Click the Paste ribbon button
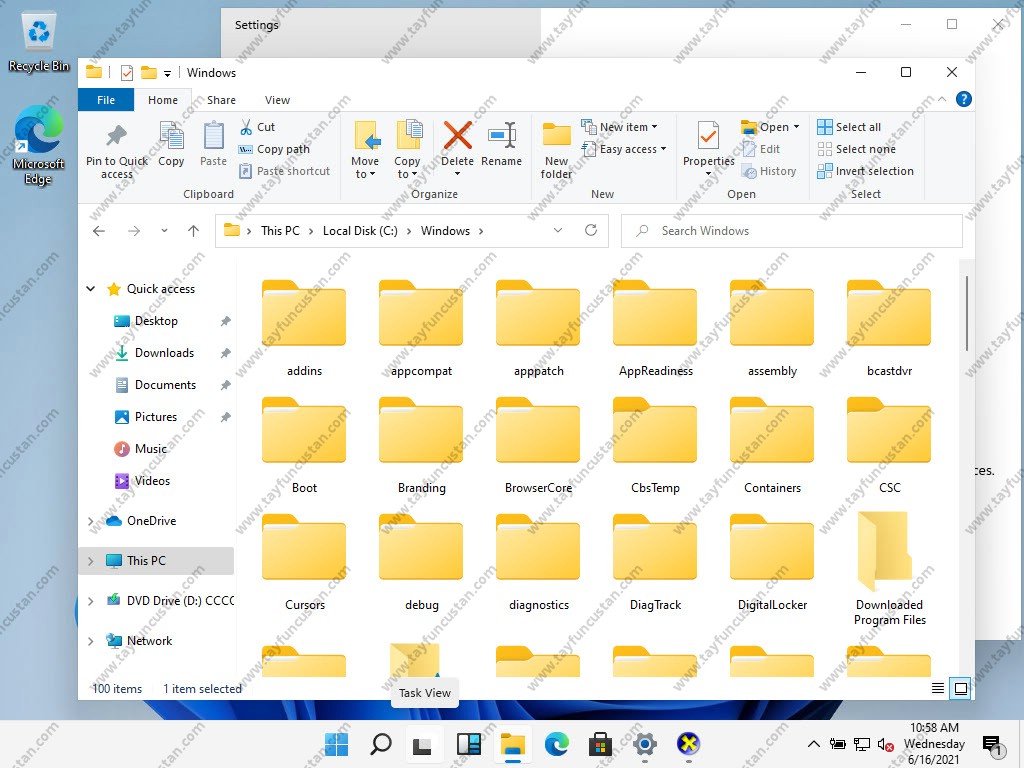 point(213,144)
